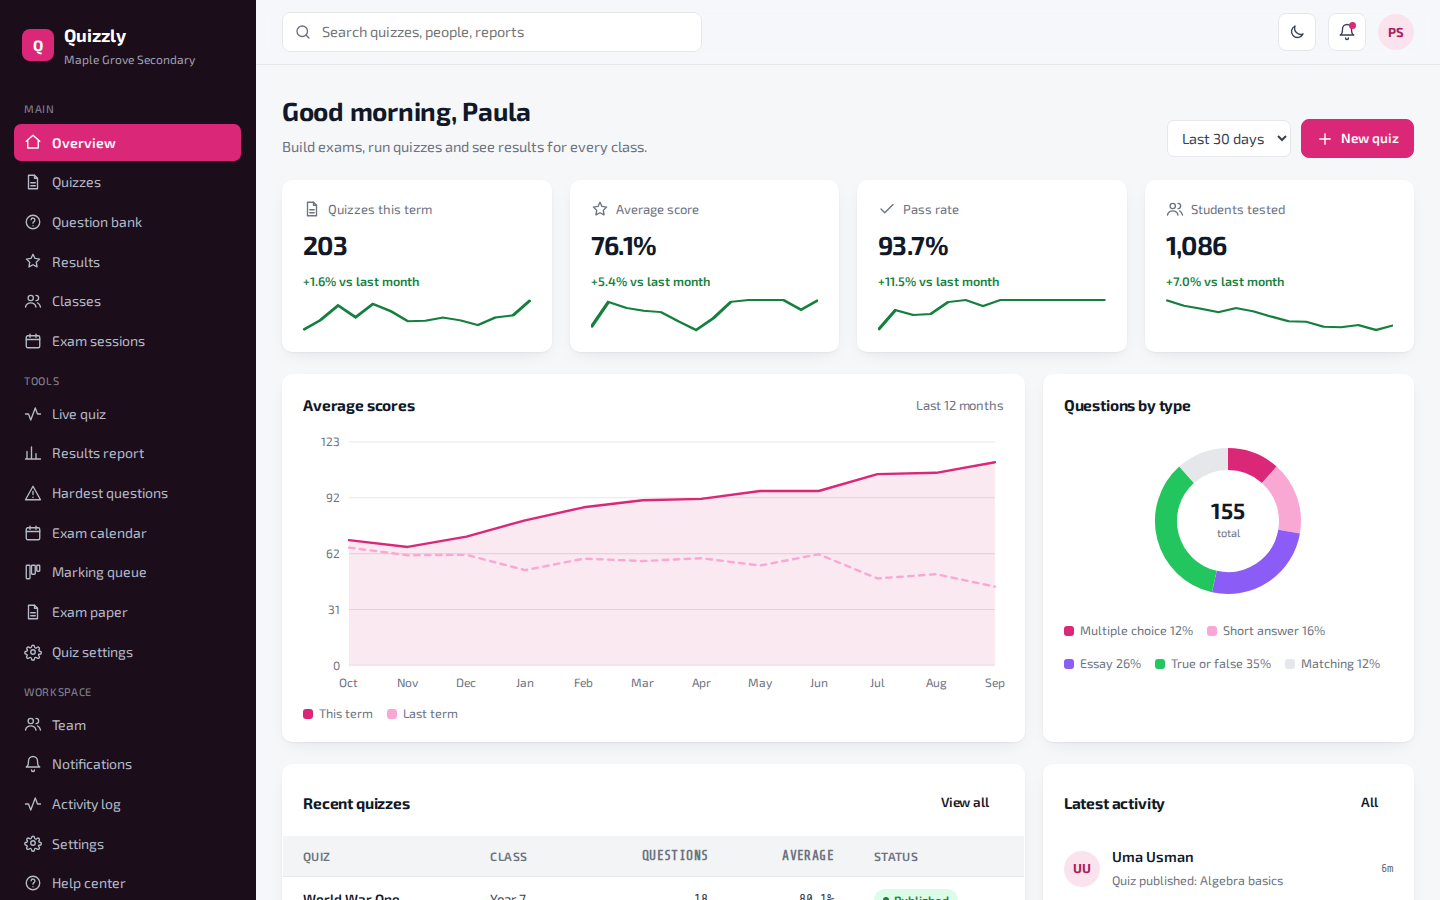Click the Question bank help-circle icon
This screenshot has height=900, width=1440.
(33, 222)
